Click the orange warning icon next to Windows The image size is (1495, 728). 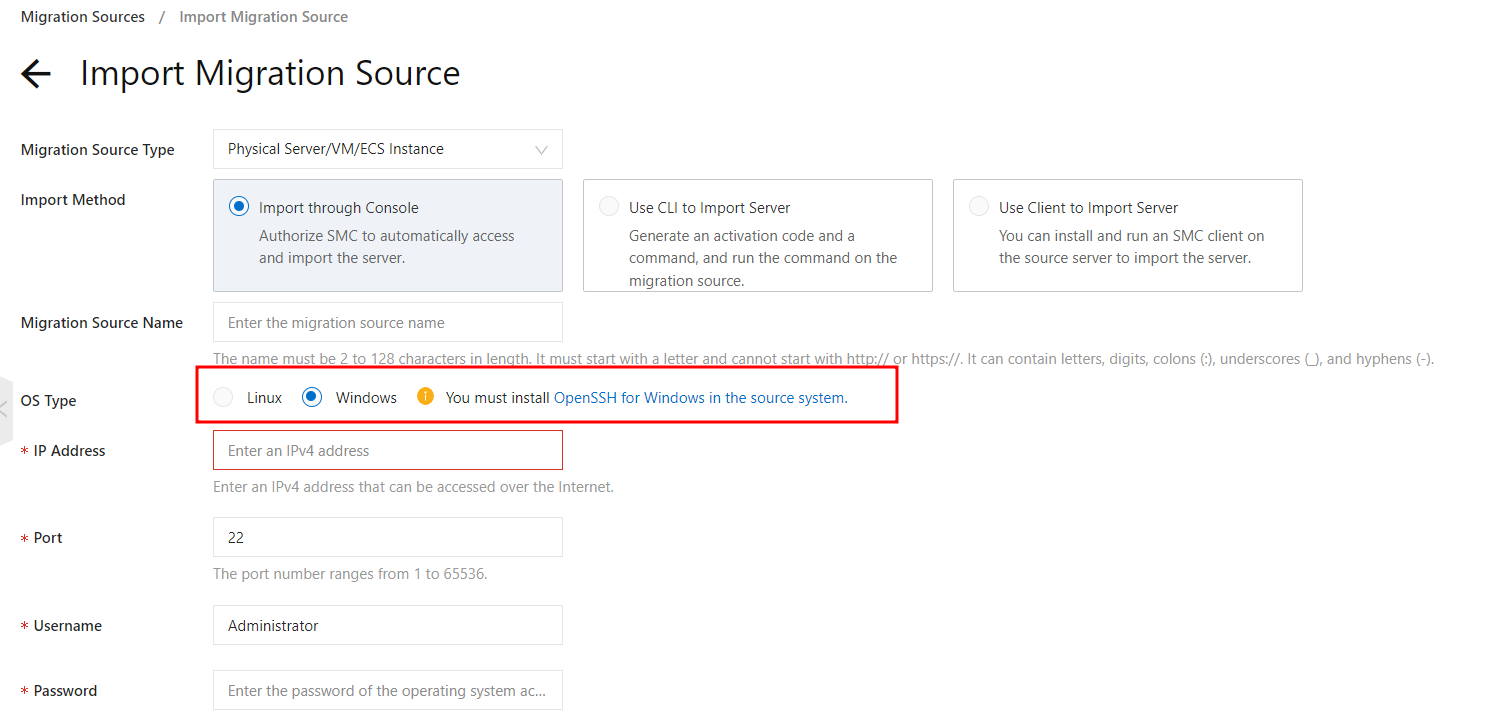(426, 396)
